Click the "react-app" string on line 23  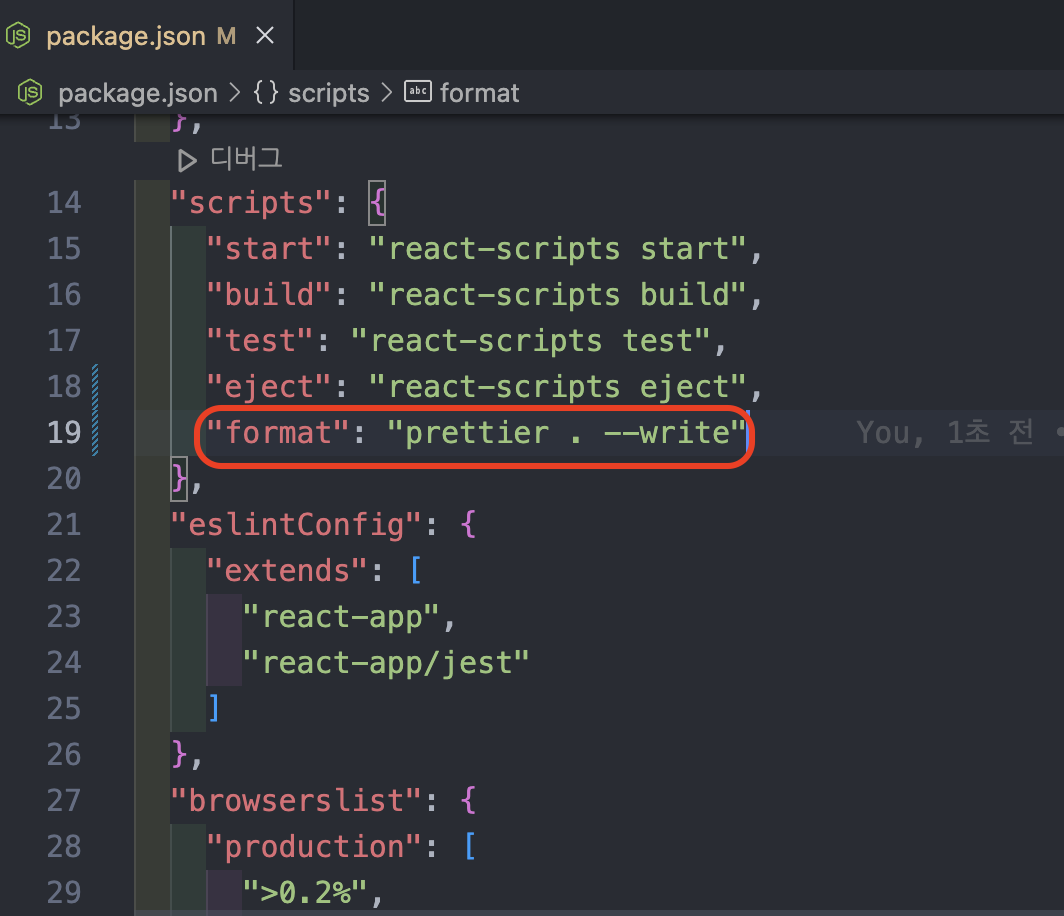point(341,617)
